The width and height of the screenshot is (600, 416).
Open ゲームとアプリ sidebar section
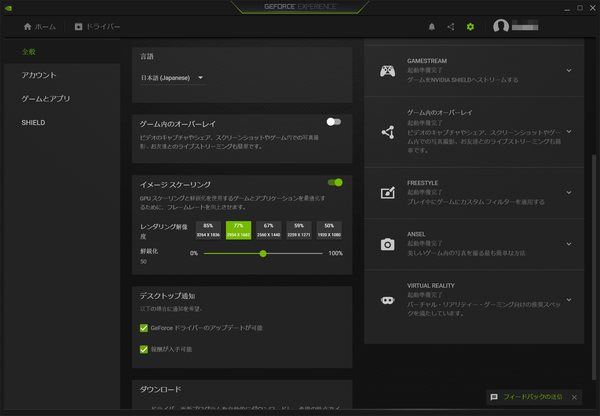click(62, 99)
